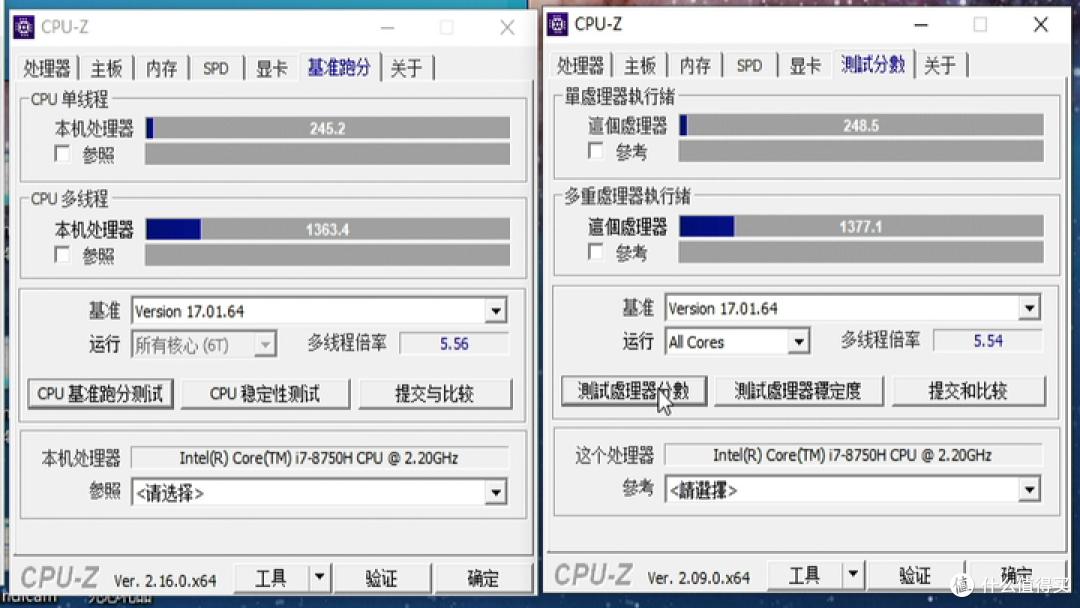Minimize the right CPU-Z window
Viewport: 1080px width, 608px height.
tap(921, 25)
